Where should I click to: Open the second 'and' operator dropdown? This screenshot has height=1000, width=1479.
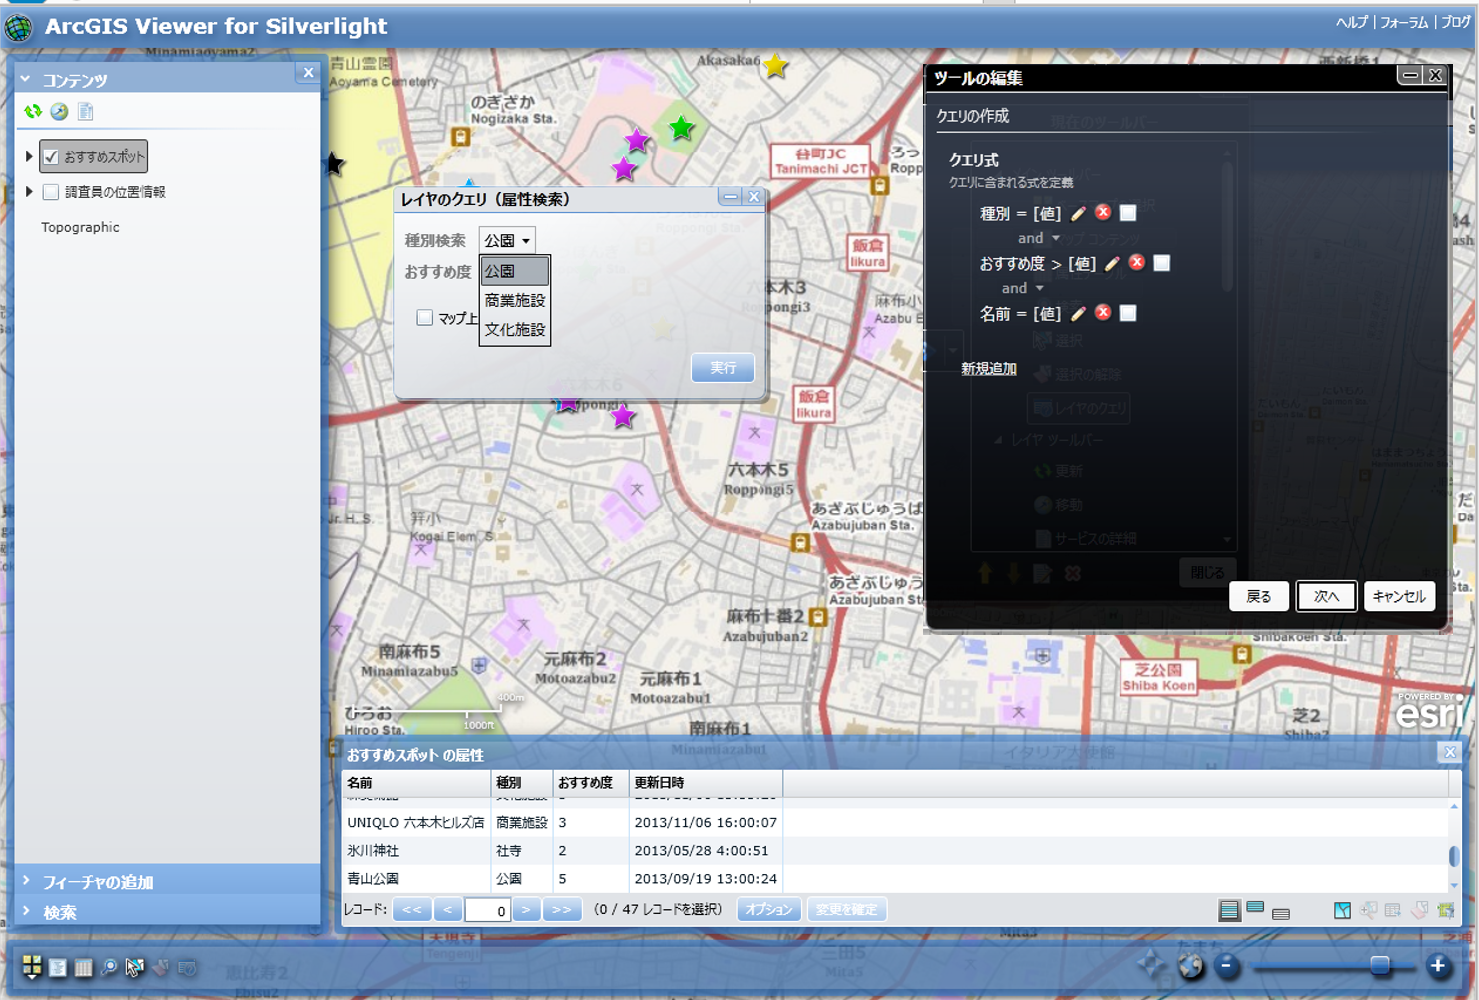[1023, 288]
